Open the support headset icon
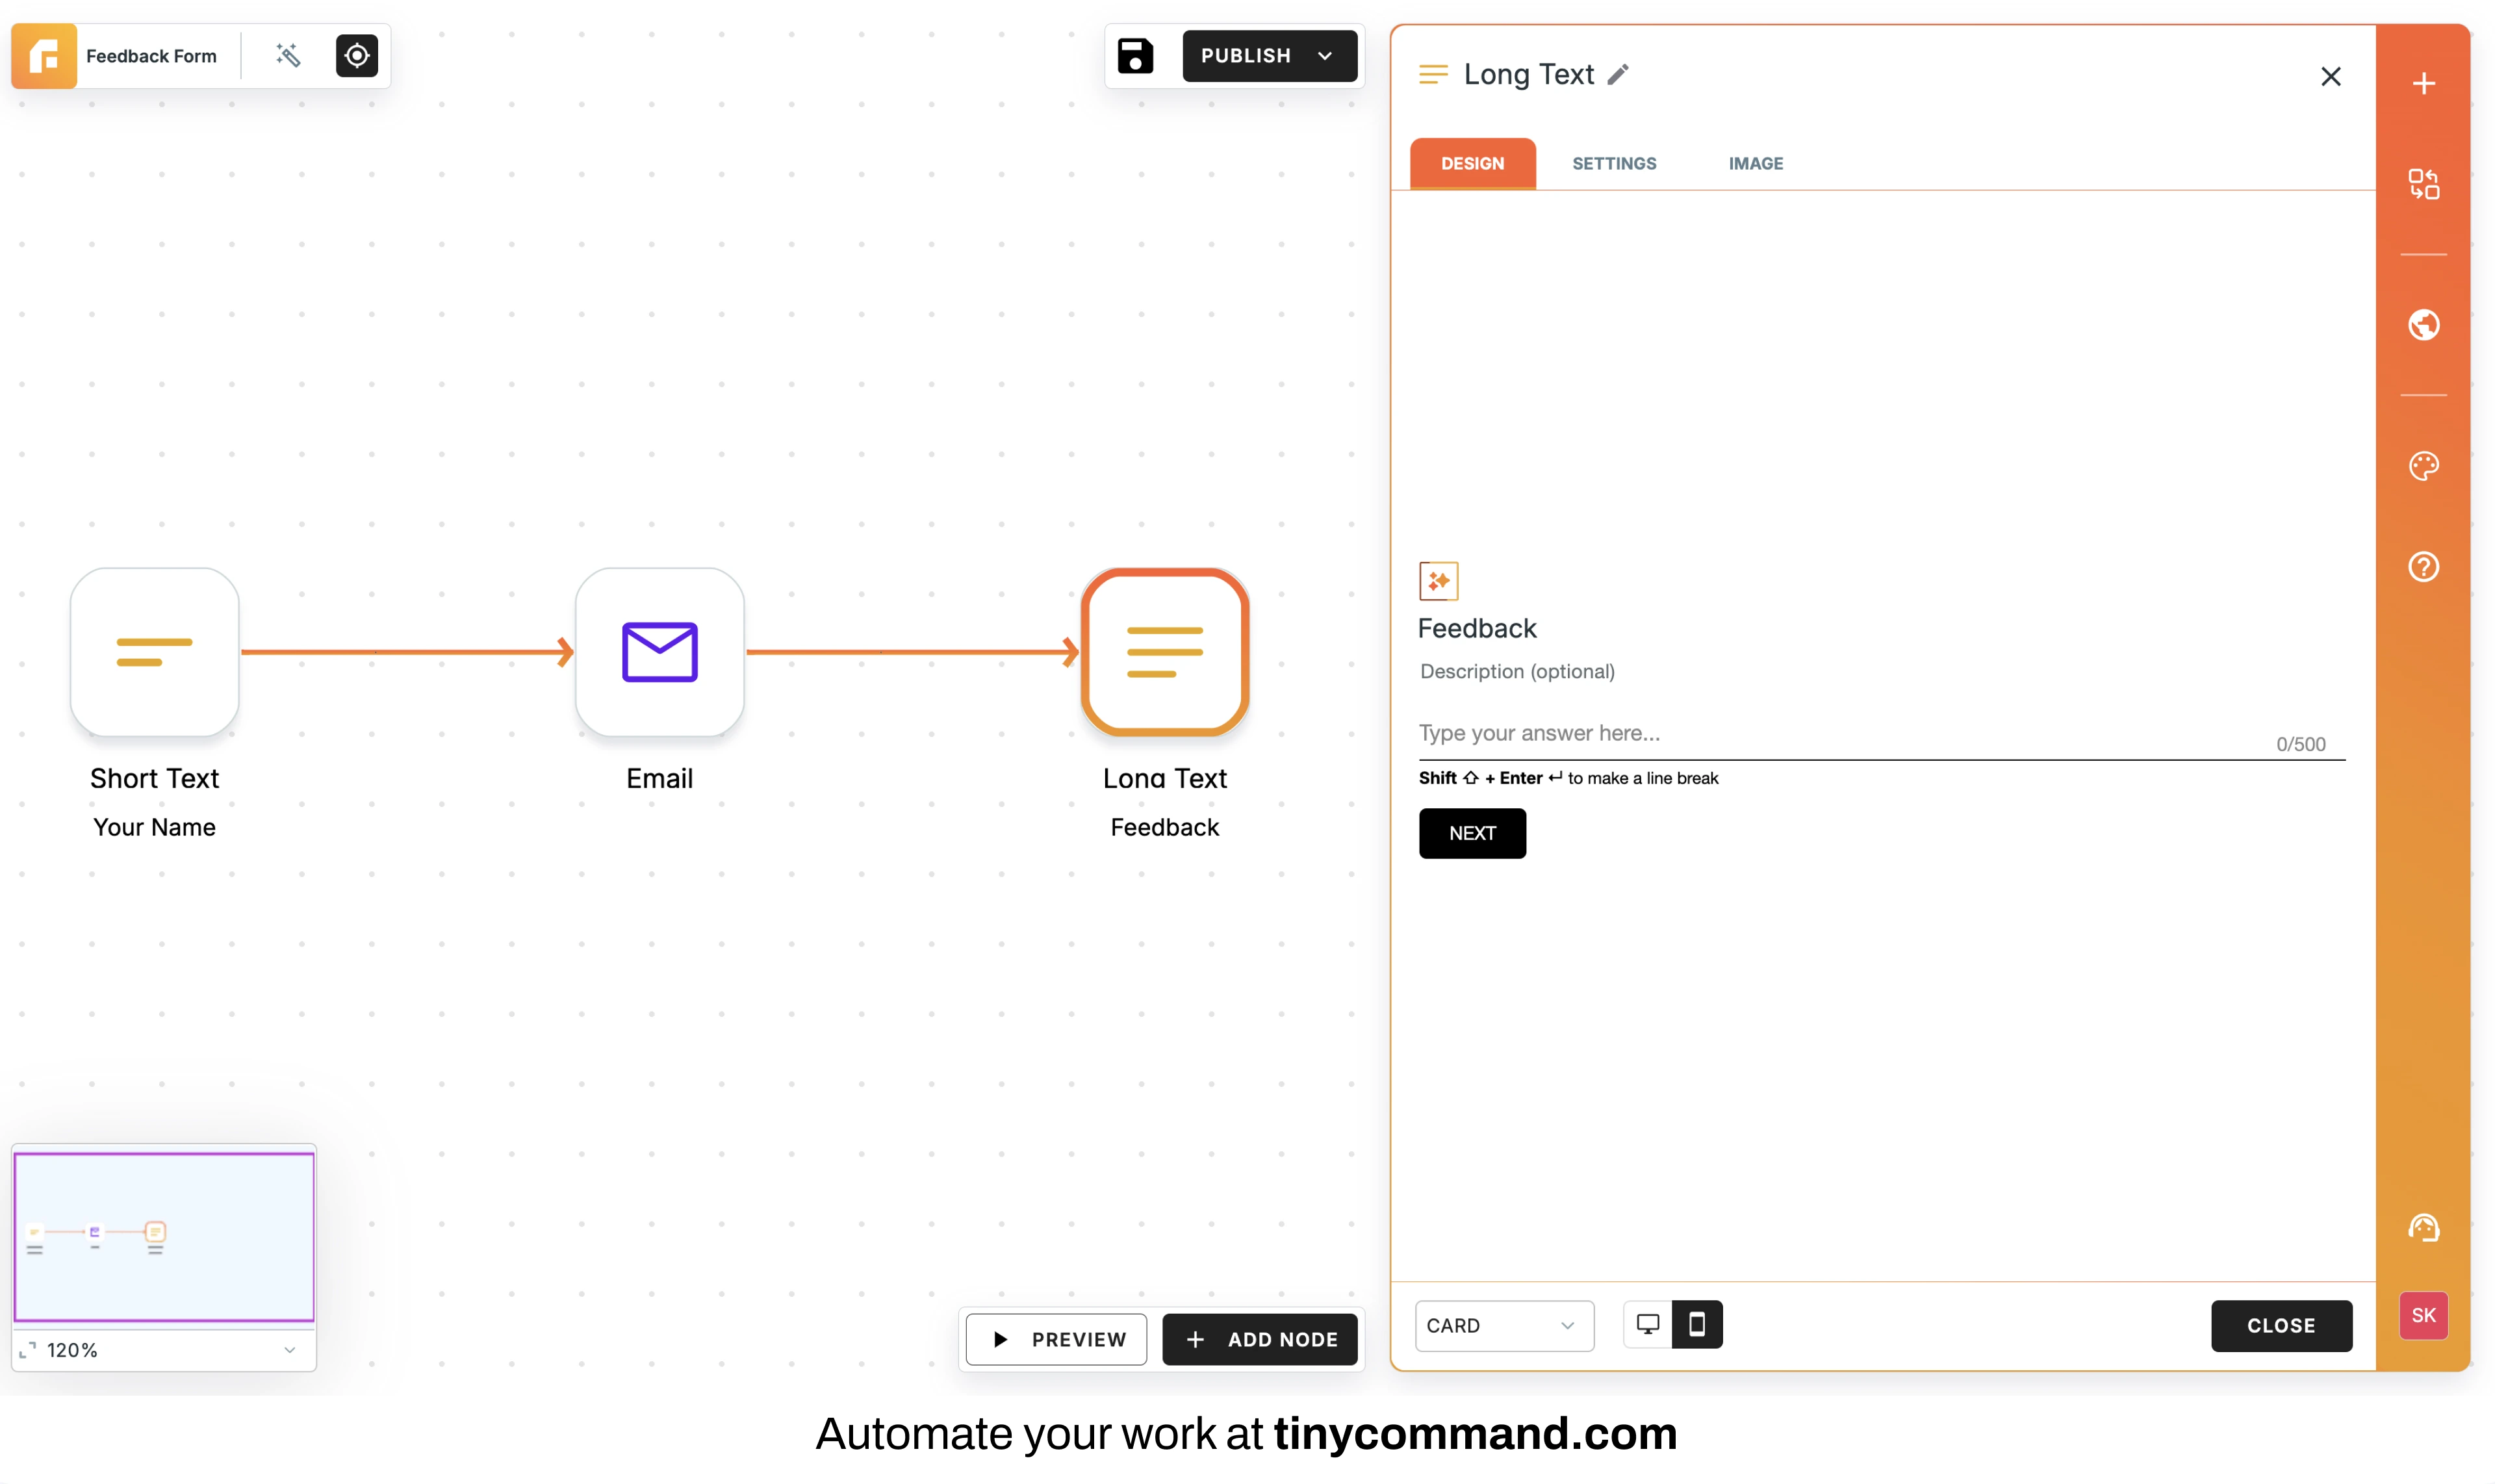The height and width of the screenshot is (1484, 2495). [2424, 1227]
